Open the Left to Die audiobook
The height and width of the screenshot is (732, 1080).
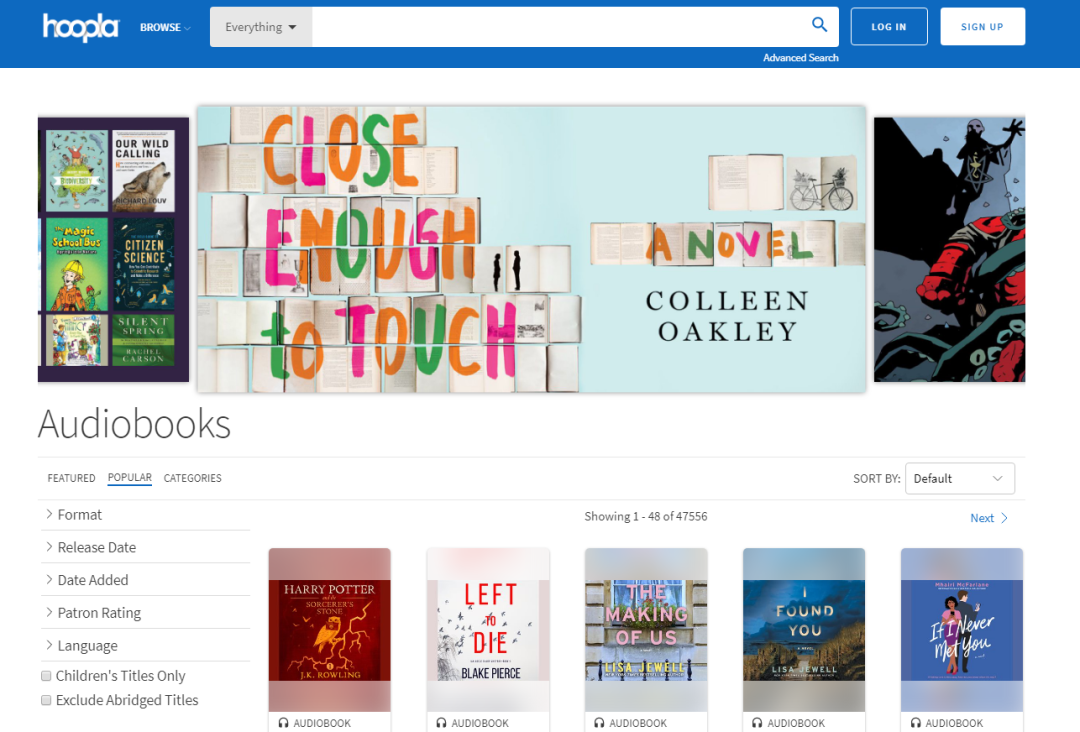point(488,630)
